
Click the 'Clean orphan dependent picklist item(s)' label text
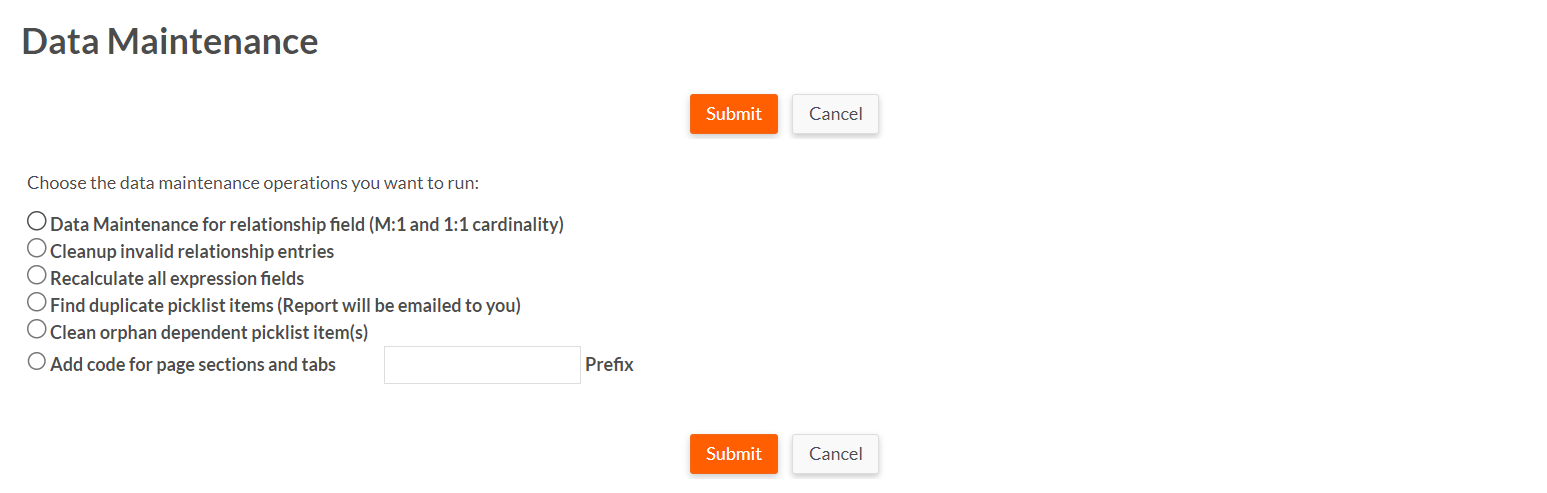click(210, 333)
